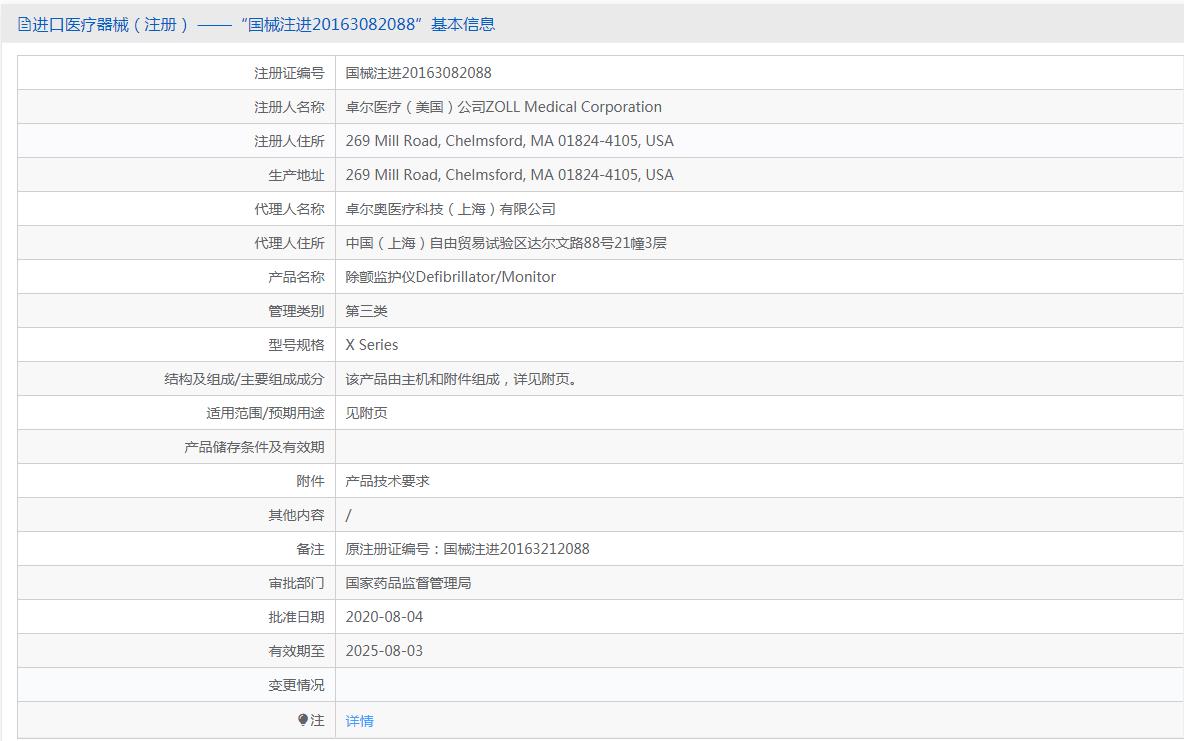Click the 结构及组成/主要组成成分 row label

(245, 379)
